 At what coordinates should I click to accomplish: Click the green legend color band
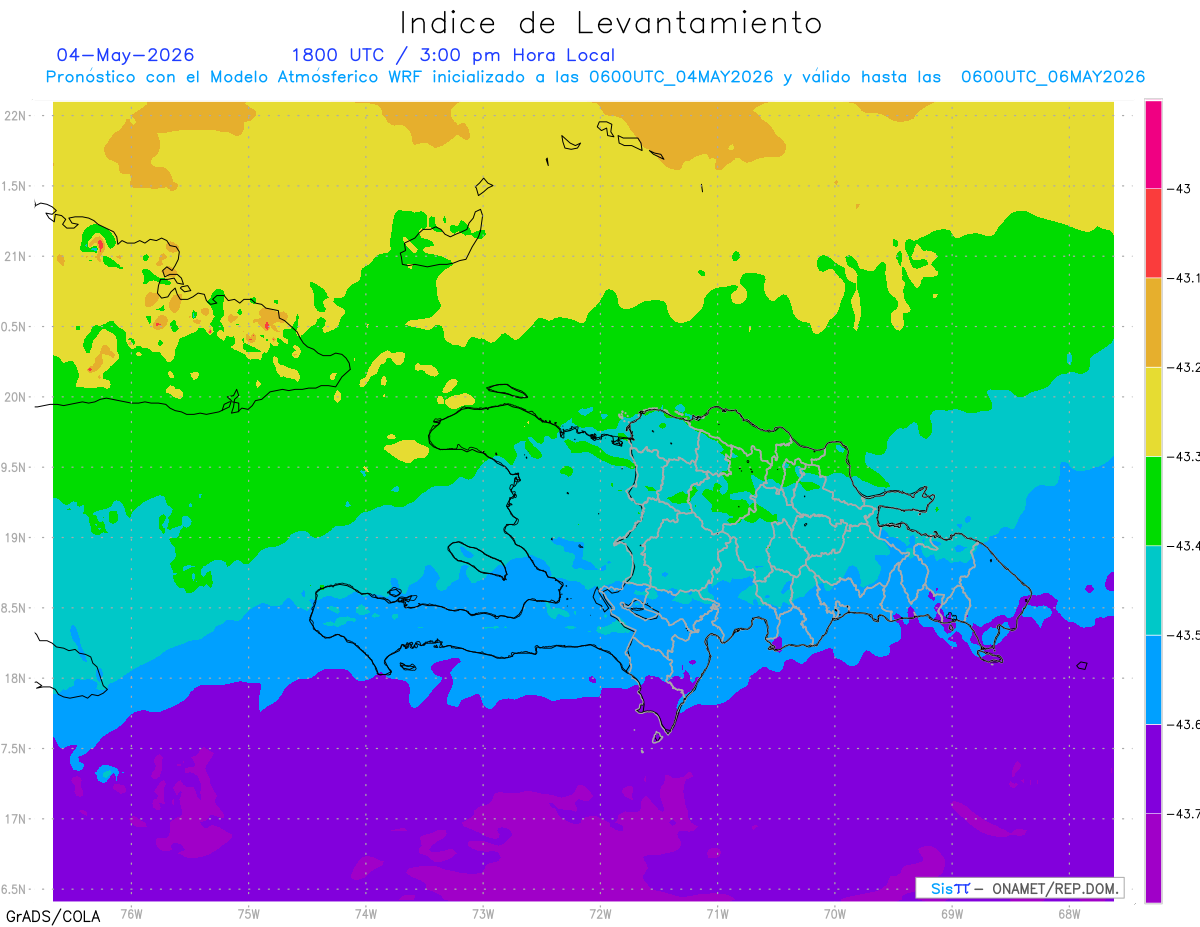pyautogui.click(x=1153, y=500)
